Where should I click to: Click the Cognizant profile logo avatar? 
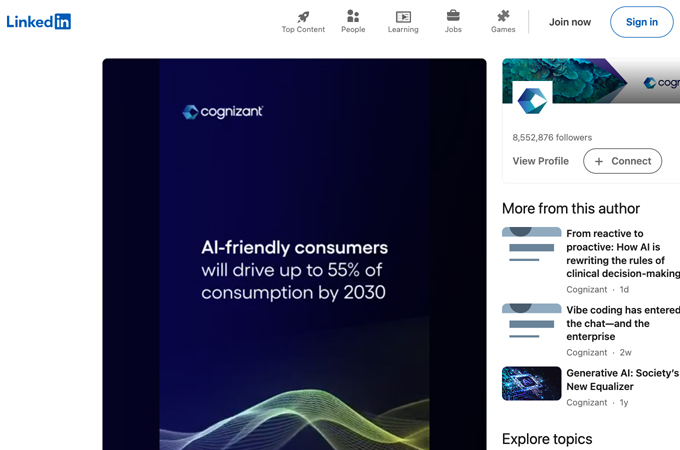(533, 101)
